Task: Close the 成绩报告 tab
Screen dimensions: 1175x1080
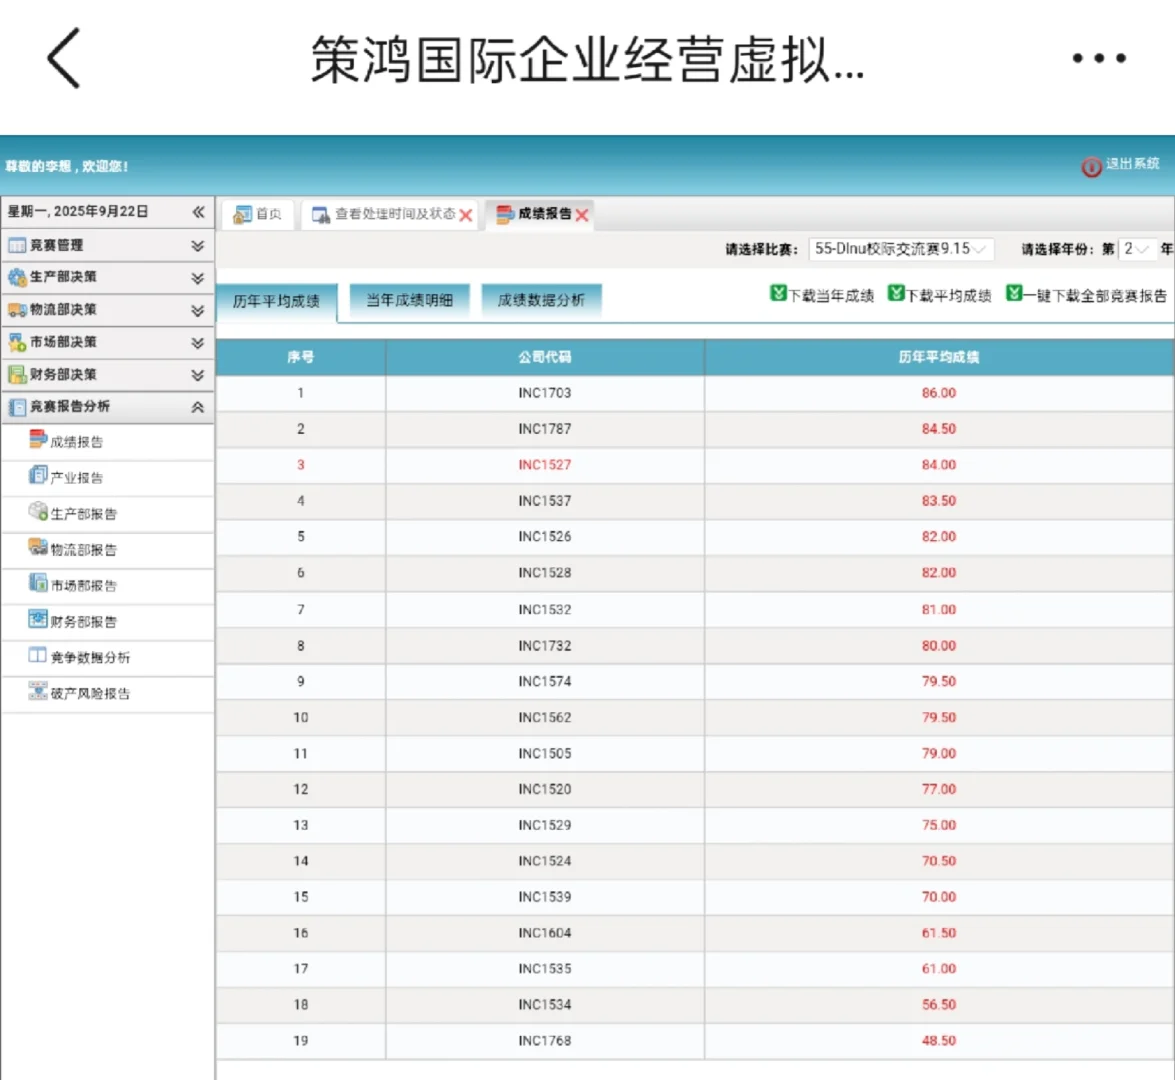Action: click(x=582, y=216)
